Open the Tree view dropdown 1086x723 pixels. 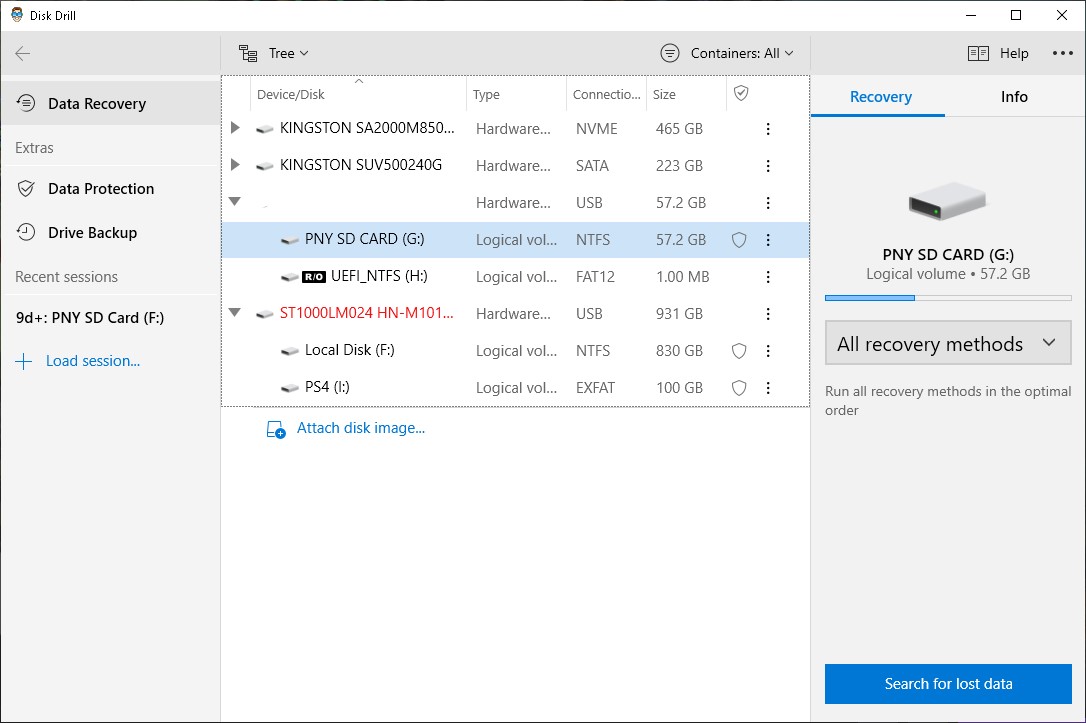click(274, 53)
